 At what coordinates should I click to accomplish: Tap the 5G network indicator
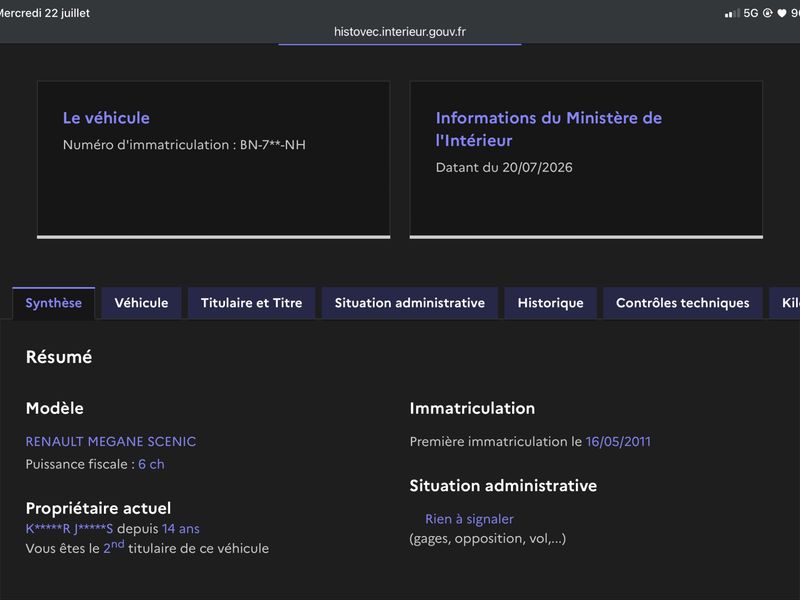click(x=751, y=13)
